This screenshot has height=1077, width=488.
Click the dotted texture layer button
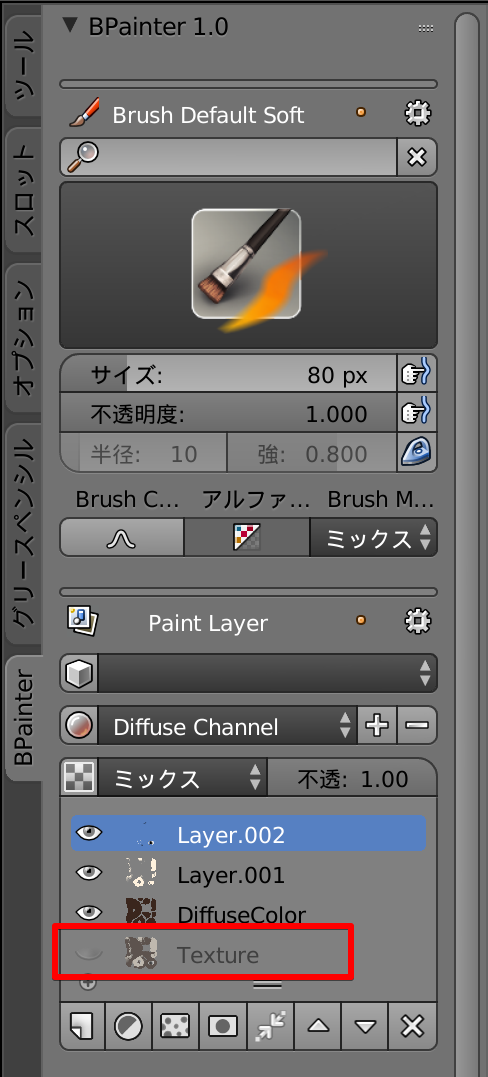point(175,1026)
